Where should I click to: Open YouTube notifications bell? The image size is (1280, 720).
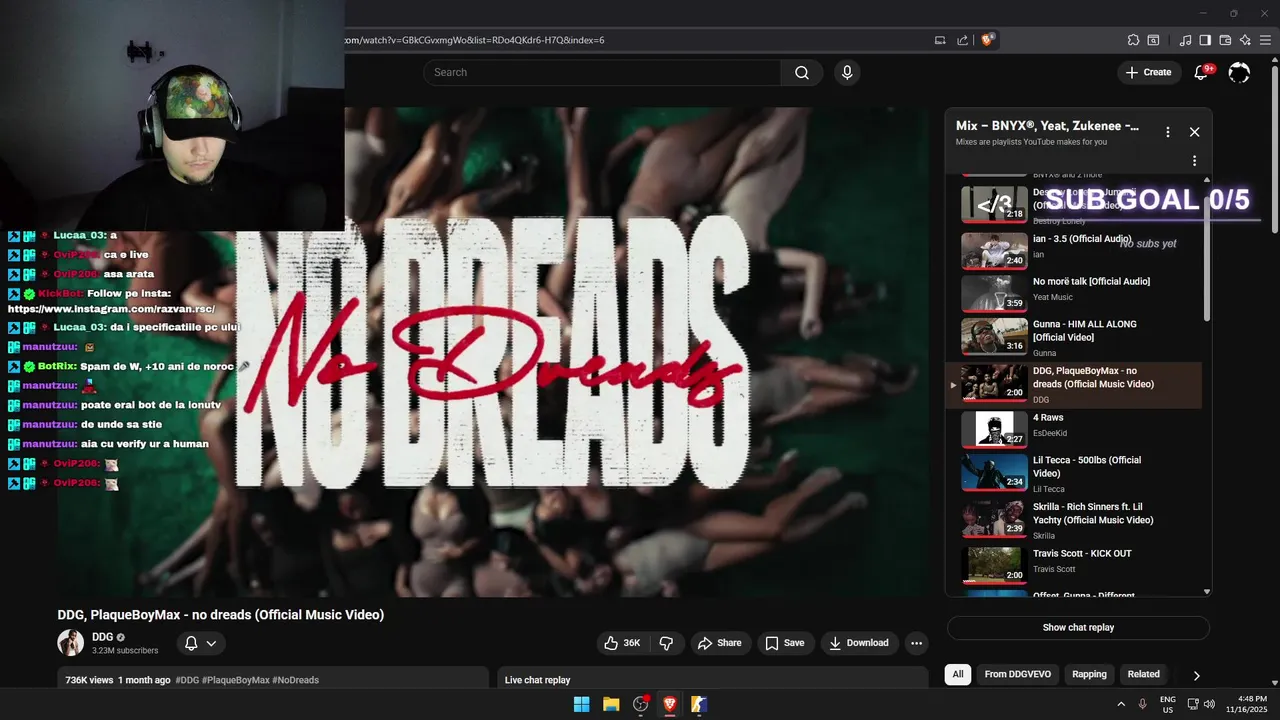tap(1202, 72)
